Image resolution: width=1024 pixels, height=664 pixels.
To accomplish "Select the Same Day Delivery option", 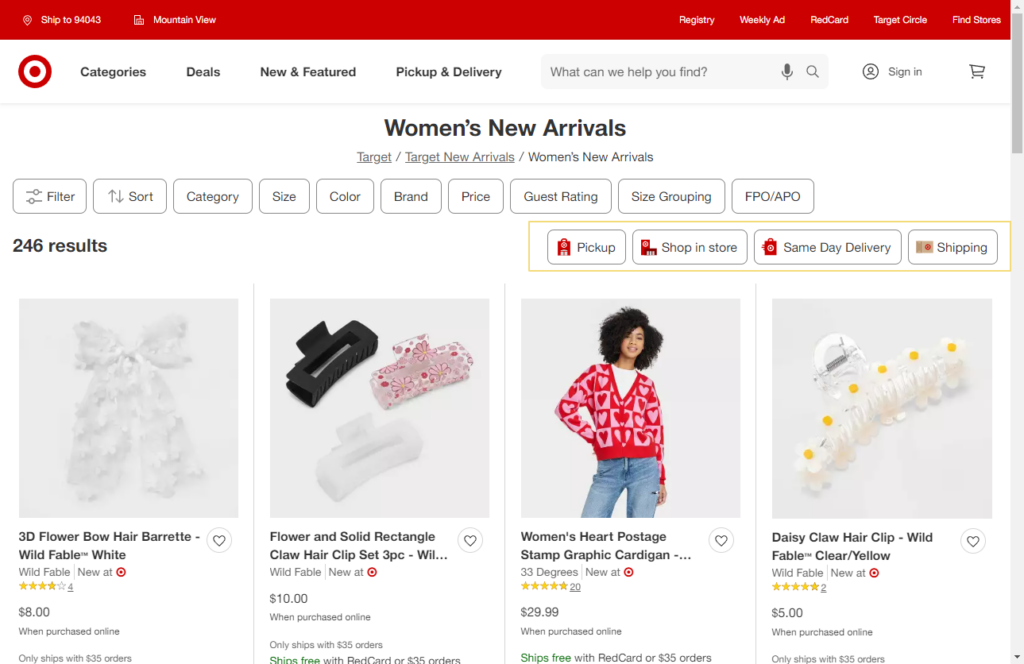I will coord(827,248).
